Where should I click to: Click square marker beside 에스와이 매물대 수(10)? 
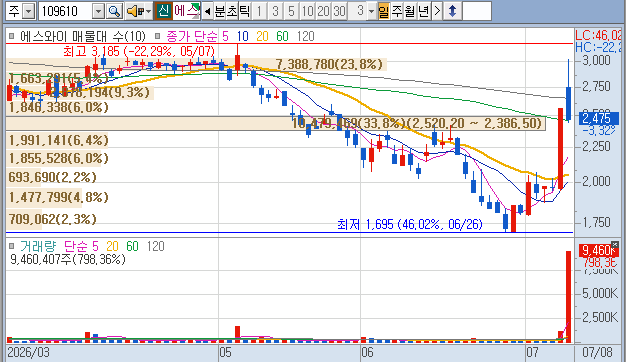(x=12, y=36)
